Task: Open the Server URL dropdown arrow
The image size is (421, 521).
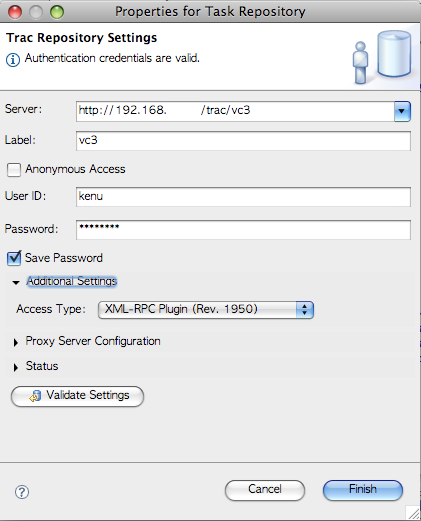Action: [402, 111]
